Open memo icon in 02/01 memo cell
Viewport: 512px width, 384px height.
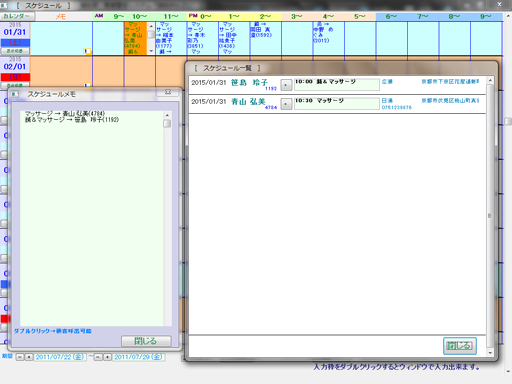87,85
